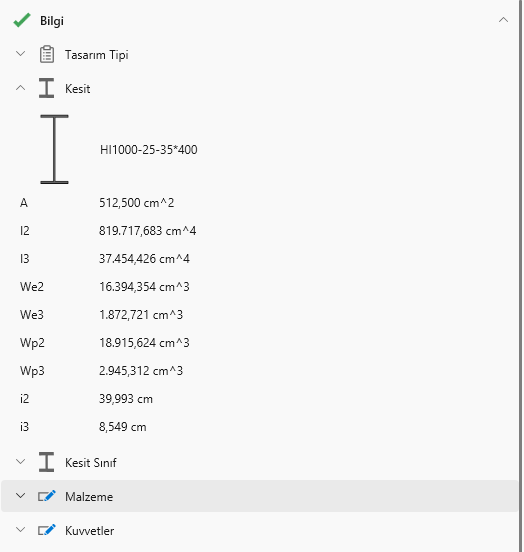Expand the Tasarım Tipi section chevron
524x552 pixels.
pyautogui.click(x=21, y=54)
